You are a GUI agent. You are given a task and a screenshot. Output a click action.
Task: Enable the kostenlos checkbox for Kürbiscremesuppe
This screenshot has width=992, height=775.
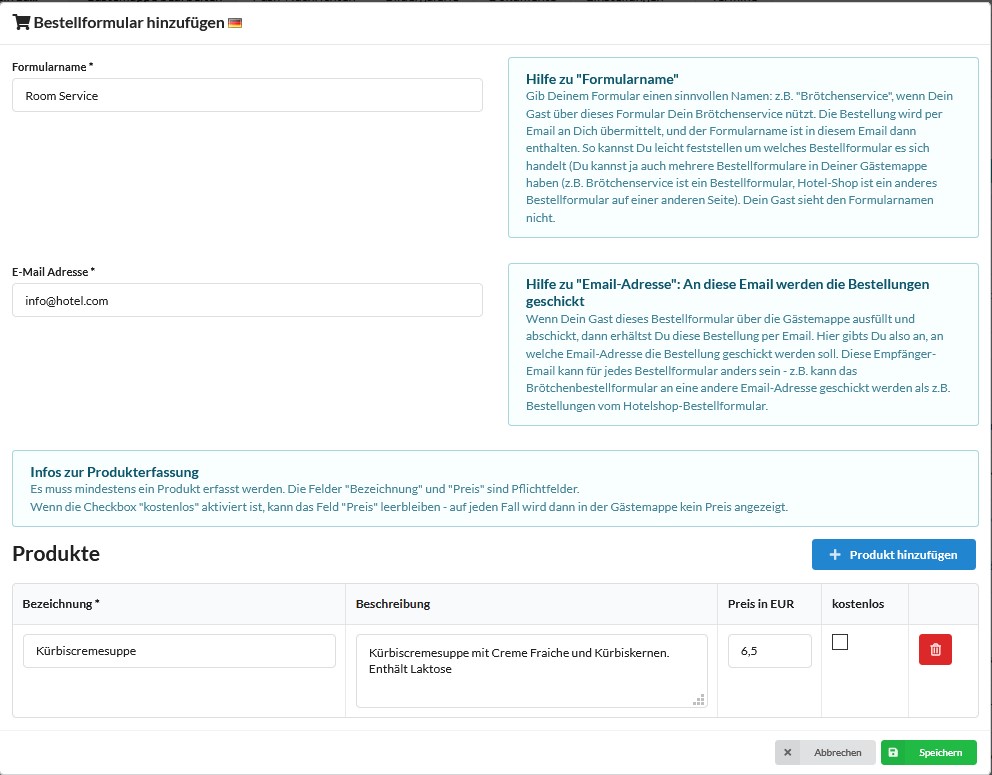840,642
